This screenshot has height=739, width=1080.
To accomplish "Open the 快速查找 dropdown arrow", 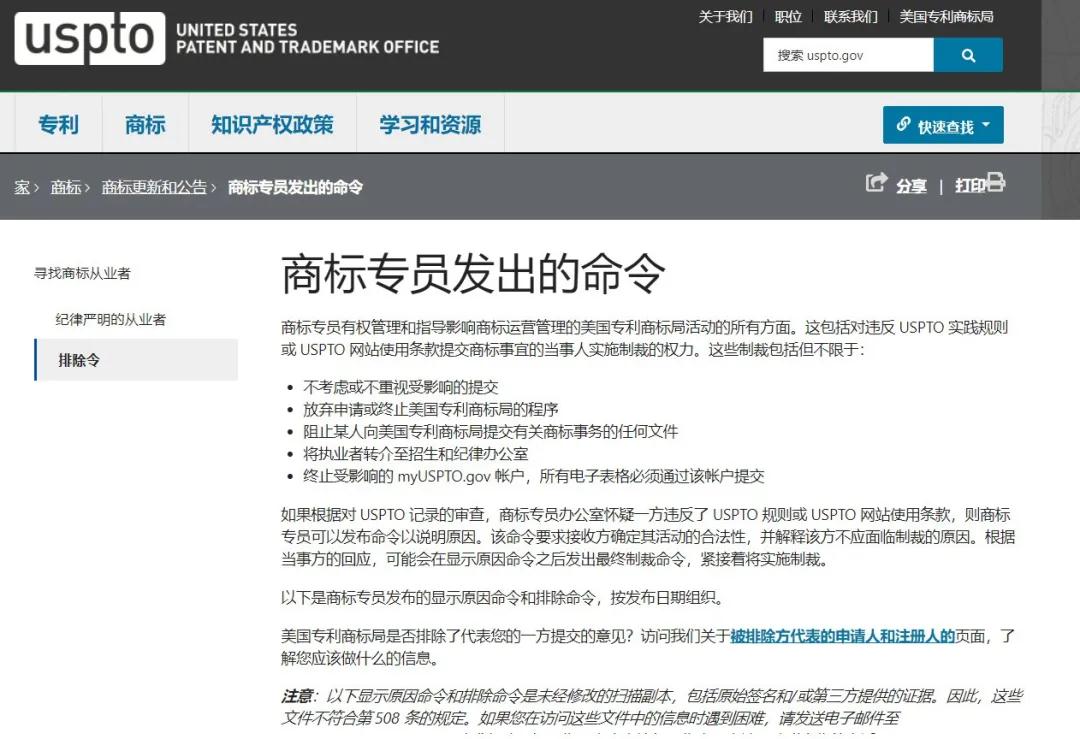I will tap(986, 125).
